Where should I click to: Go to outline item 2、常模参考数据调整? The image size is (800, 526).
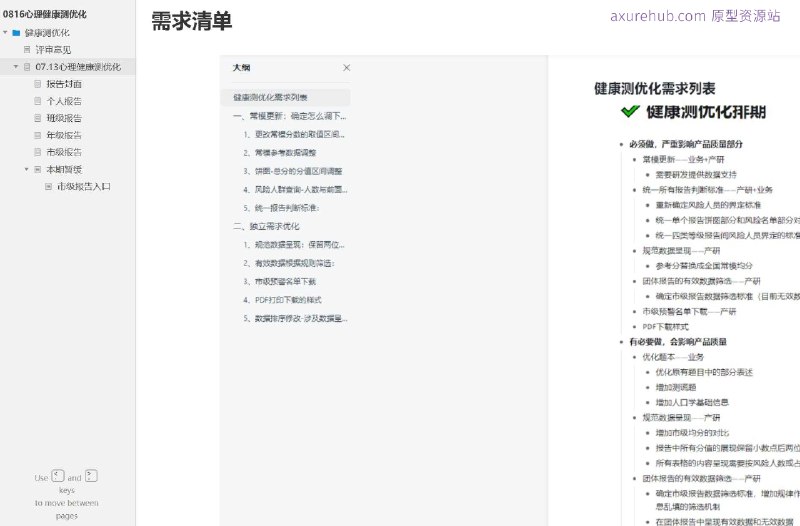pos(280,153)
